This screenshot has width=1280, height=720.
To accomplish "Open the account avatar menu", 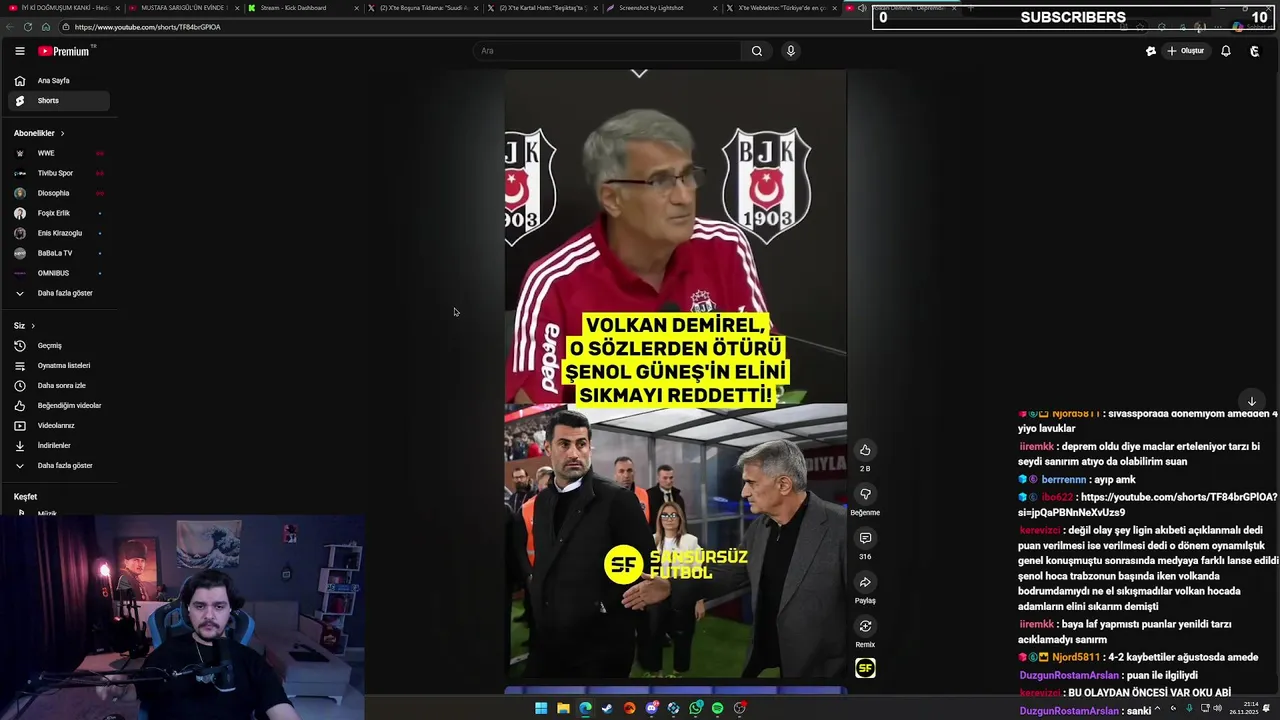I will point(1255,51).
